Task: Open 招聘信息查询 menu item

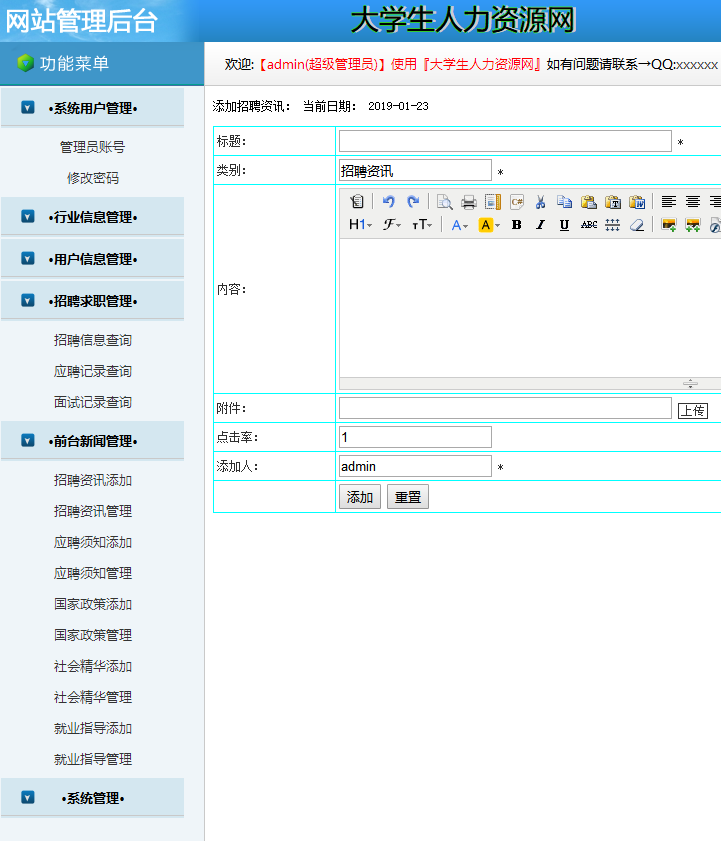Action: pyautogui.click(x=92, y=340)
